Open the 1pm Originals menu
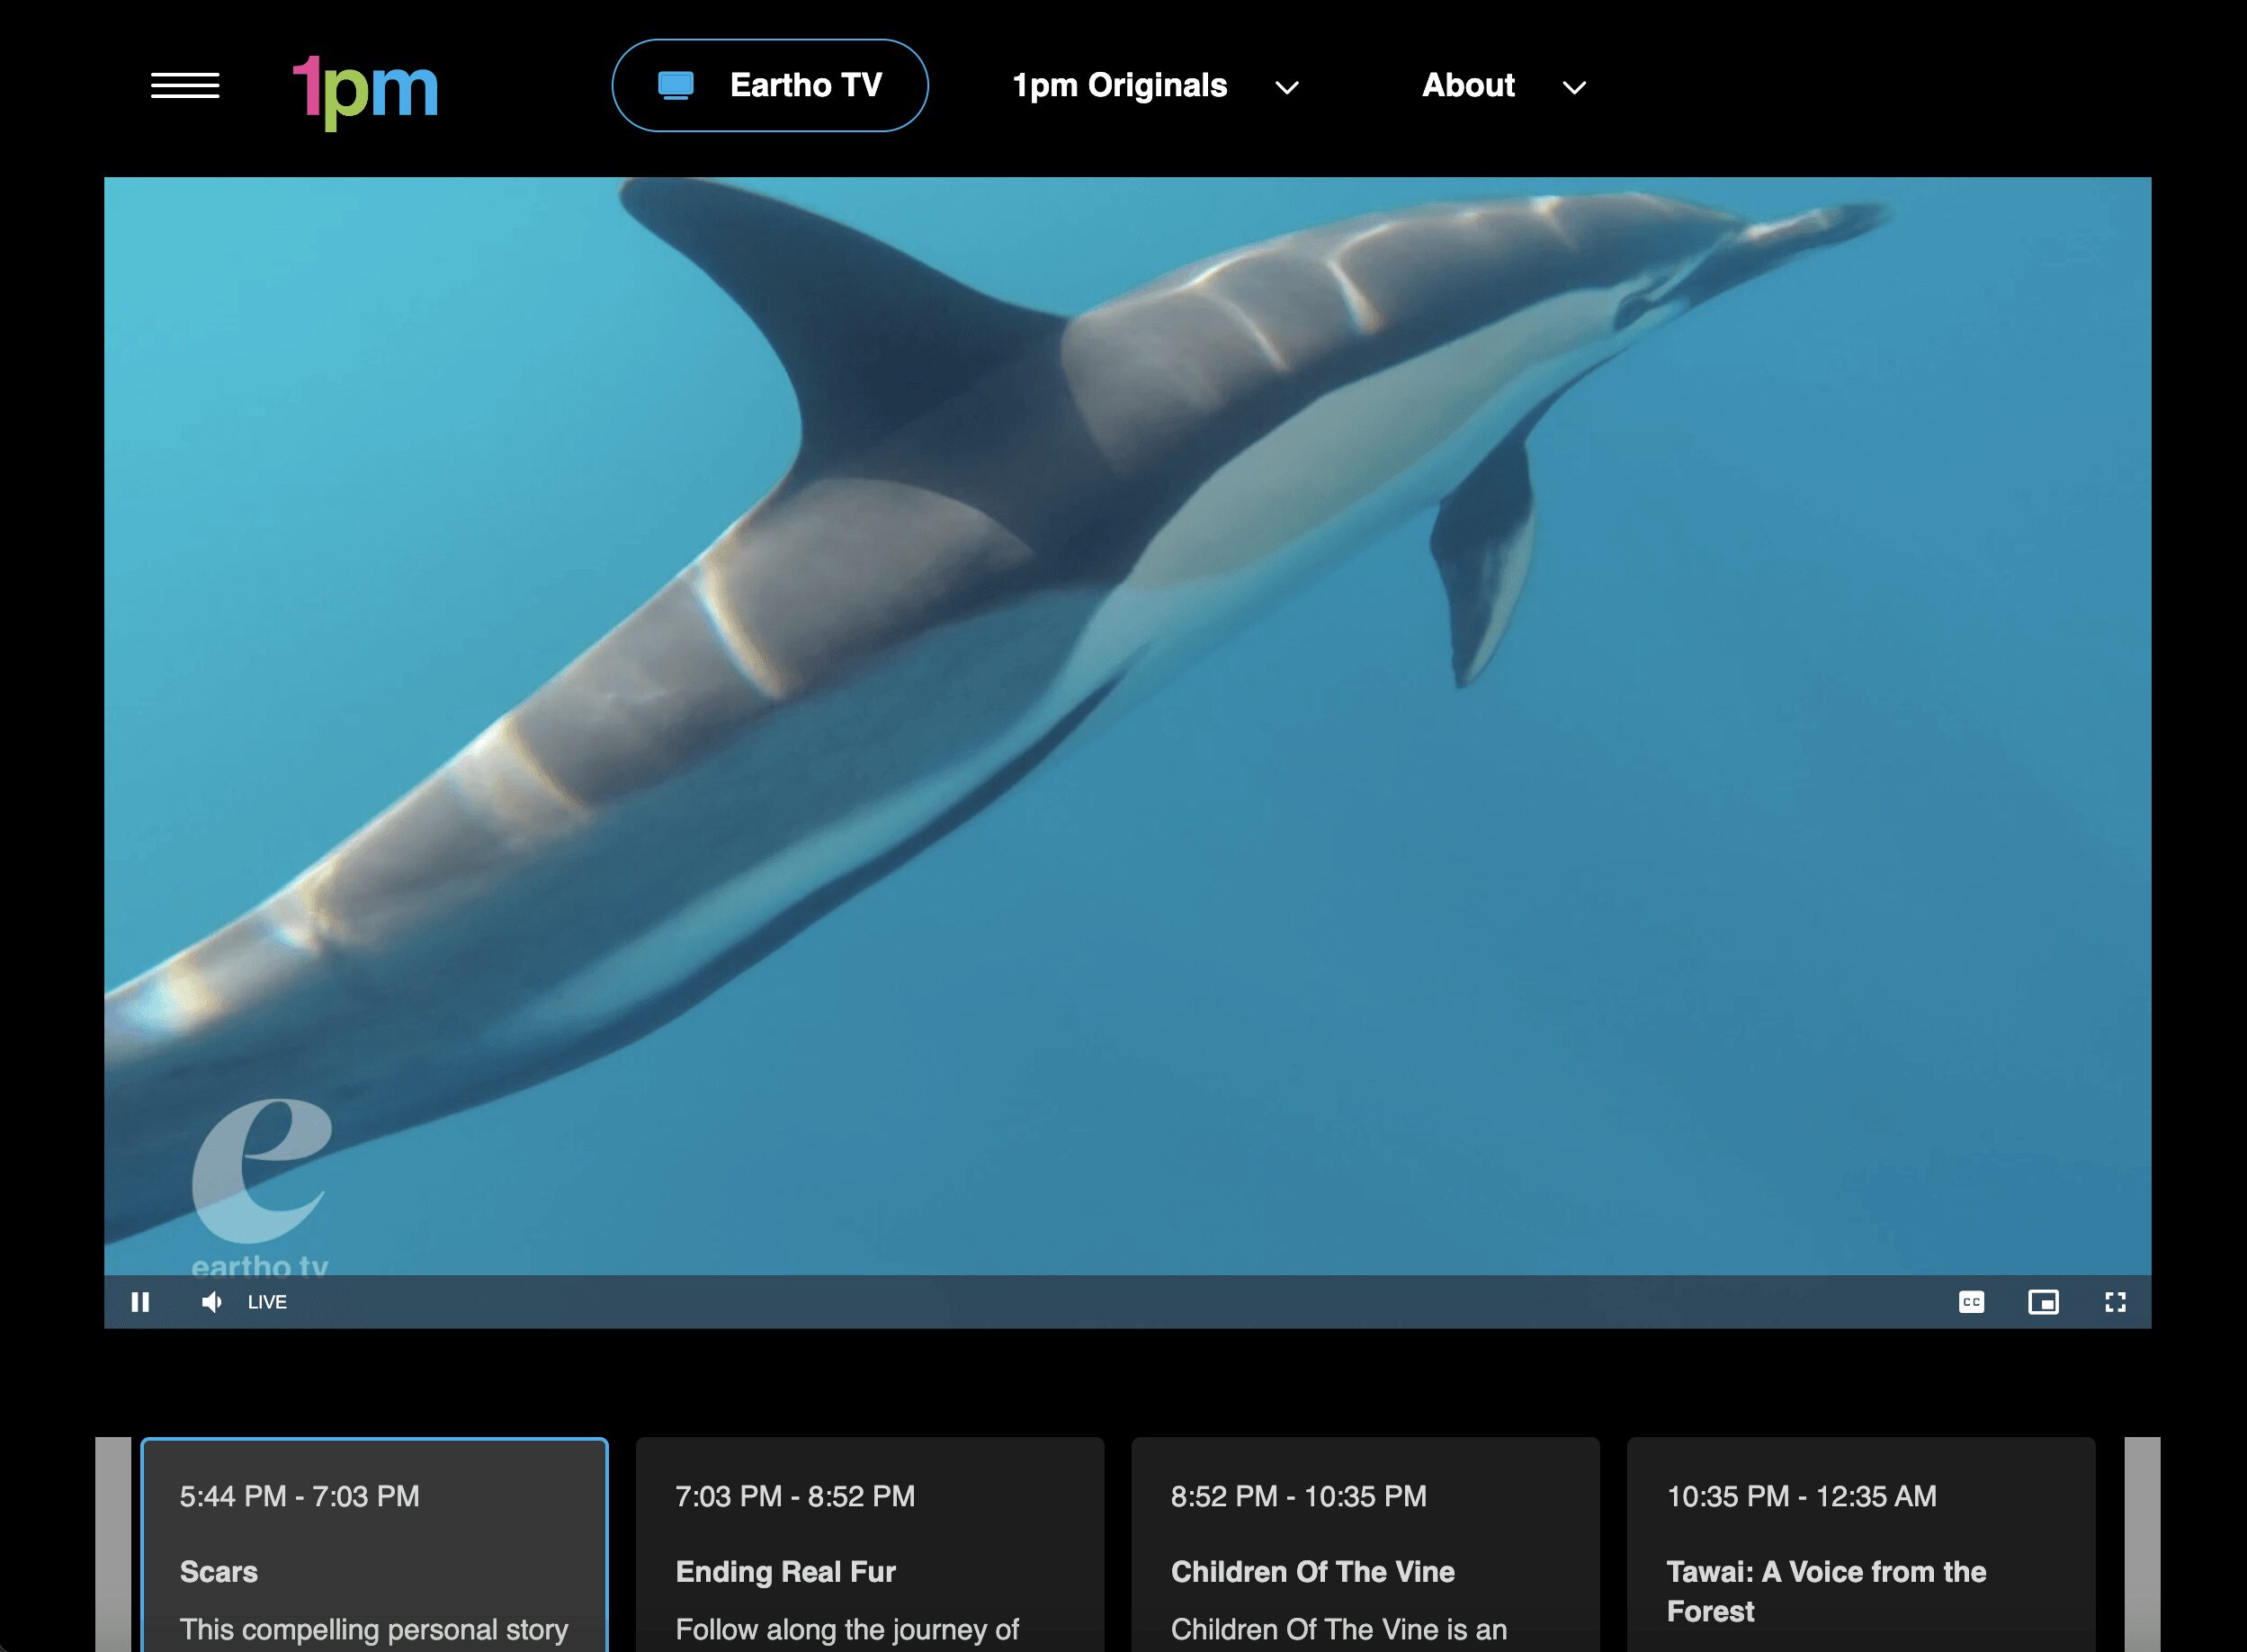The height and width of the screenshot is (1652, 2247). [1119, 86]
